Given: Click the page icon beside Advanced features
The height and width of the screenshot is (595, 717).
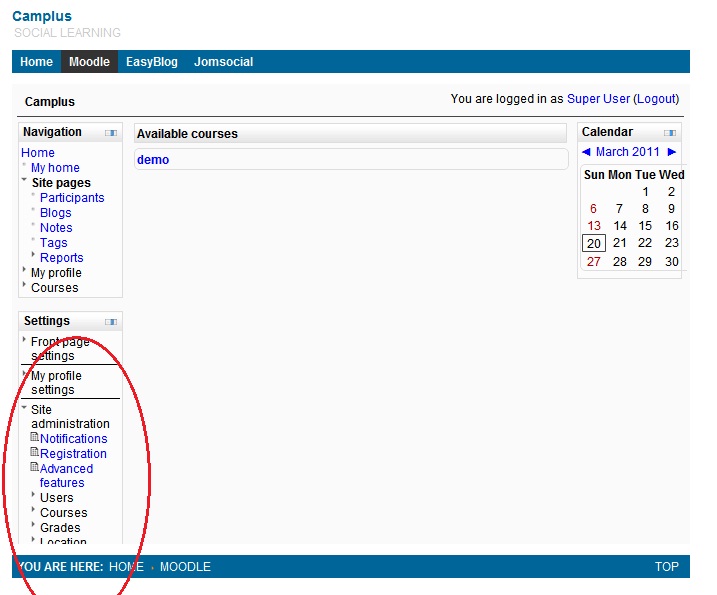Looking at the screenshot, I should click(x=35, y=468).
